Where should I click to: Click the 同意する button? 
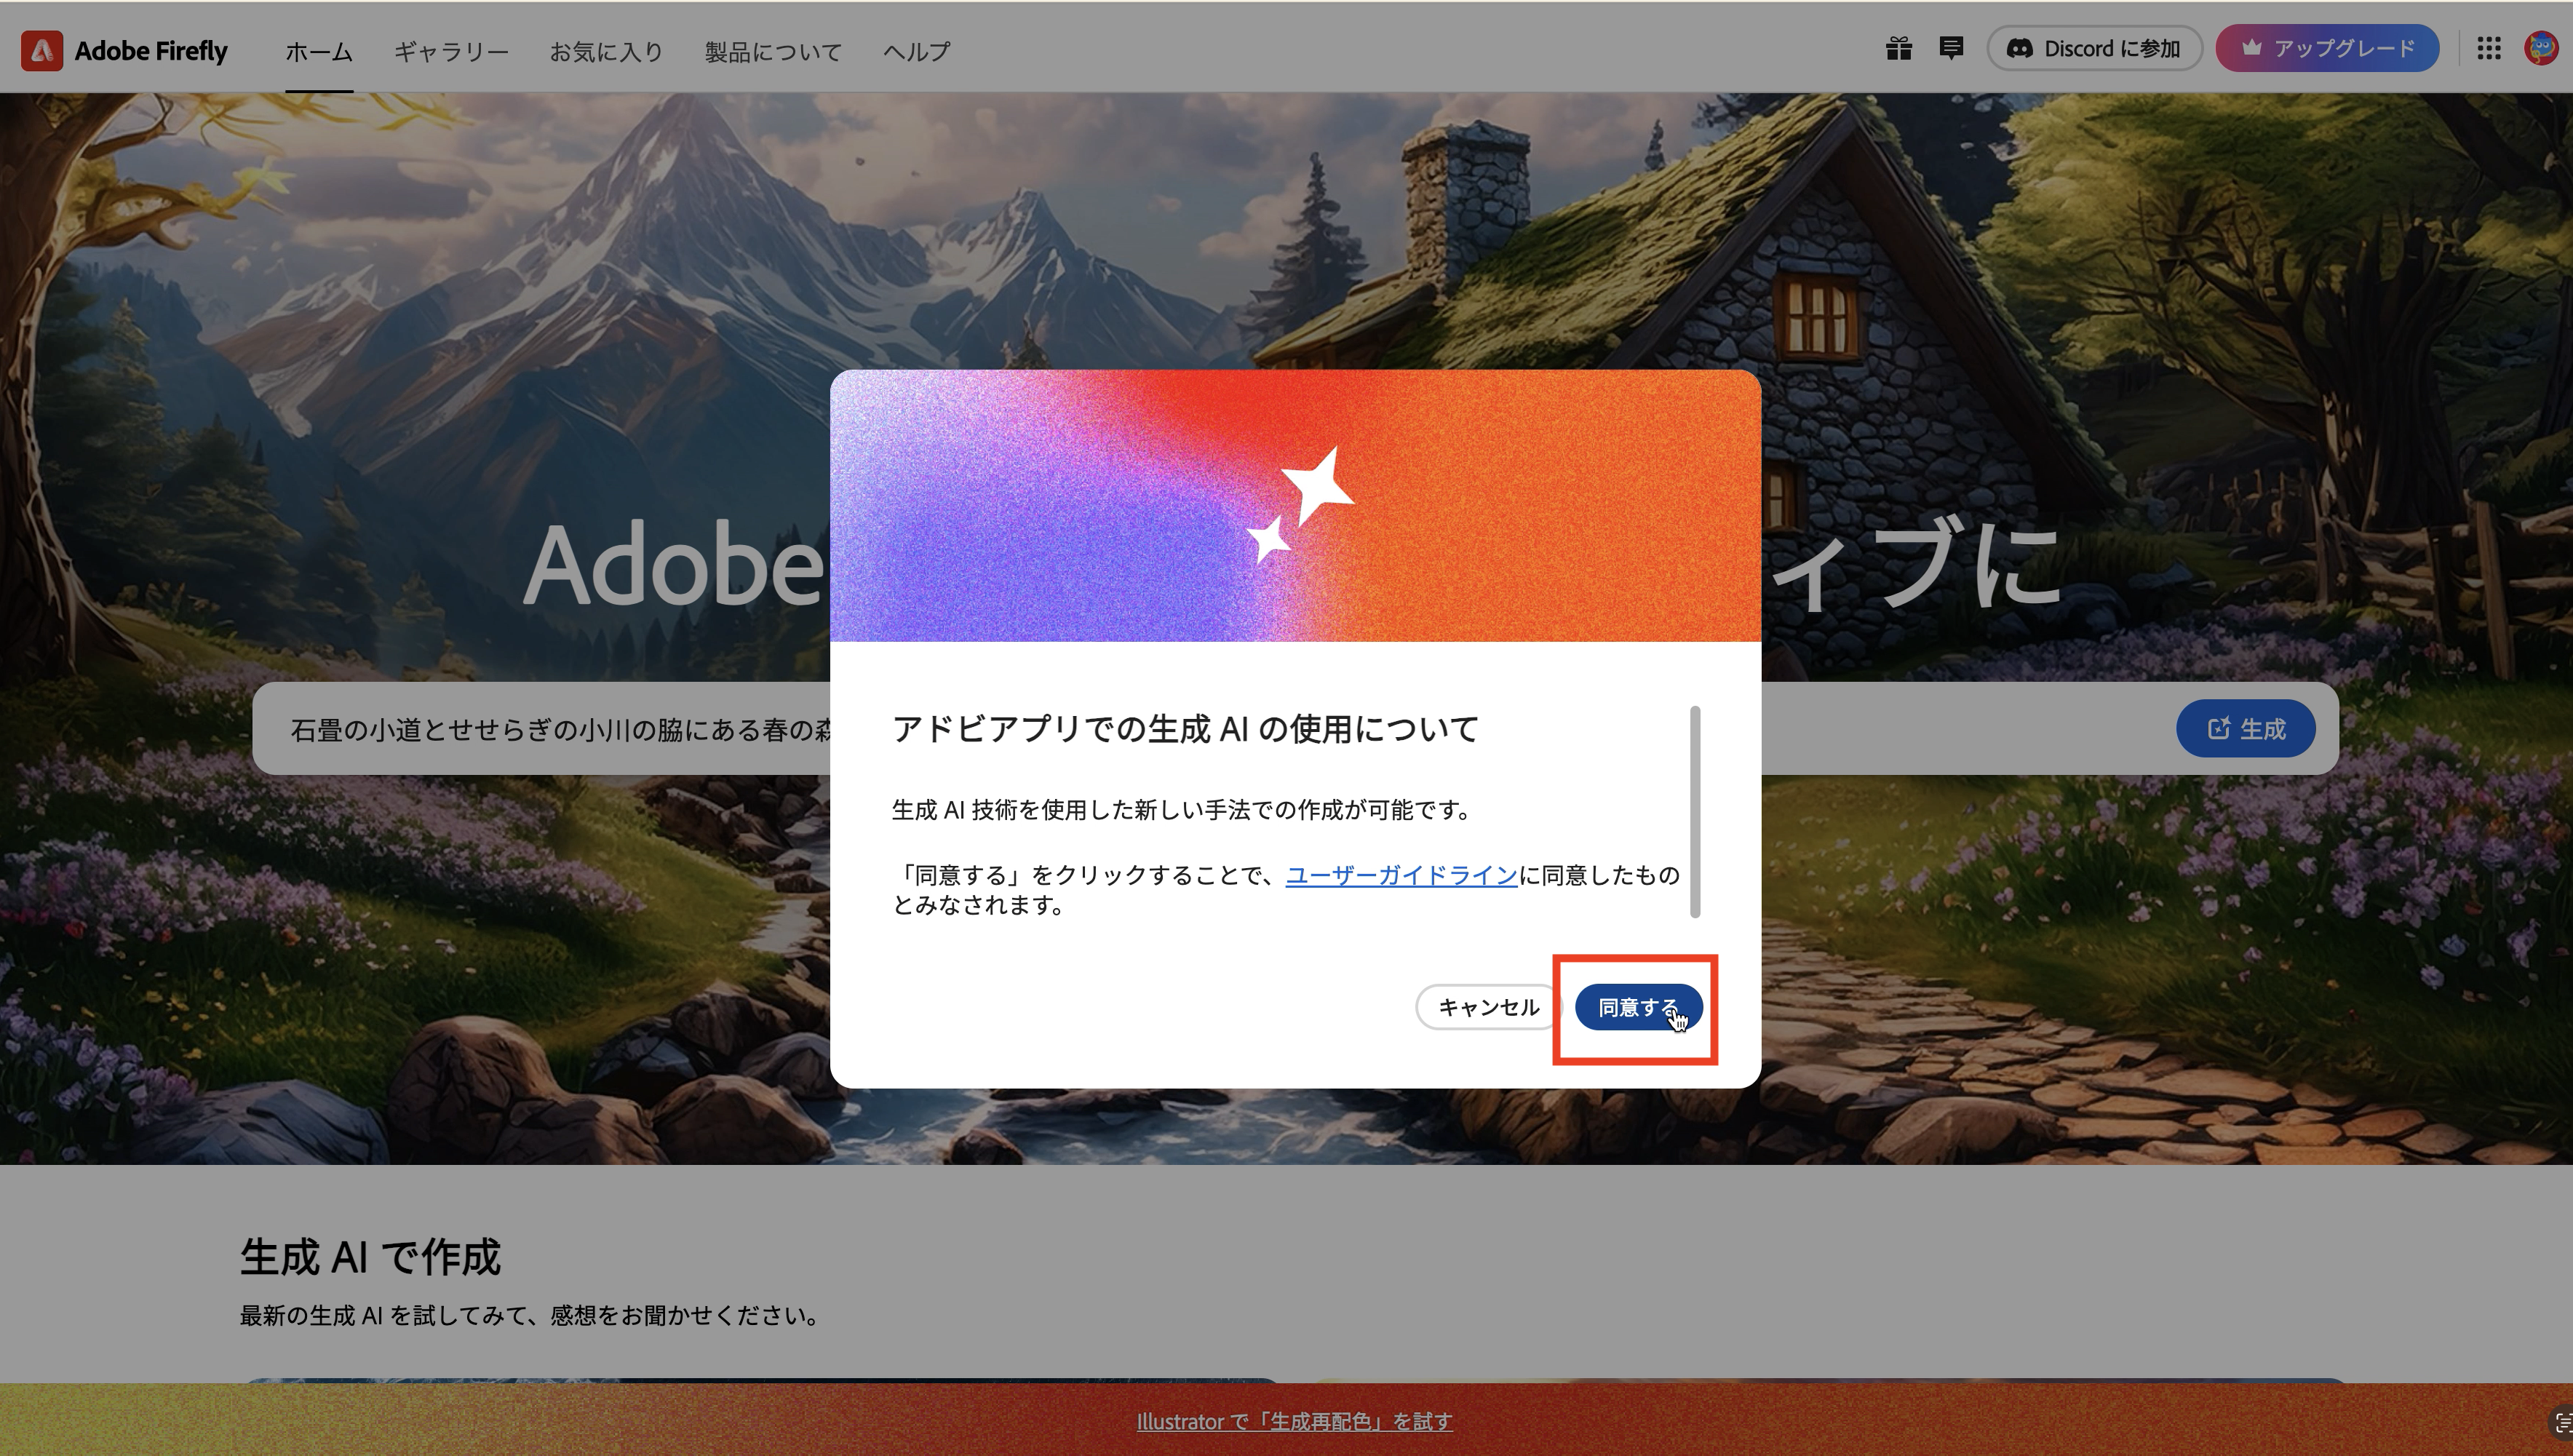[x=1638, y=1007]
